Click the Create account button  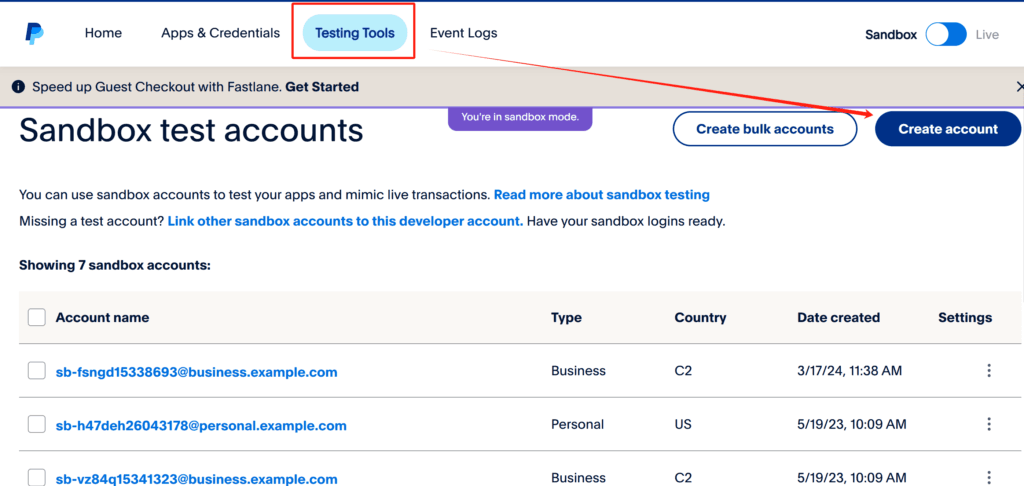[x=948, y=129]
